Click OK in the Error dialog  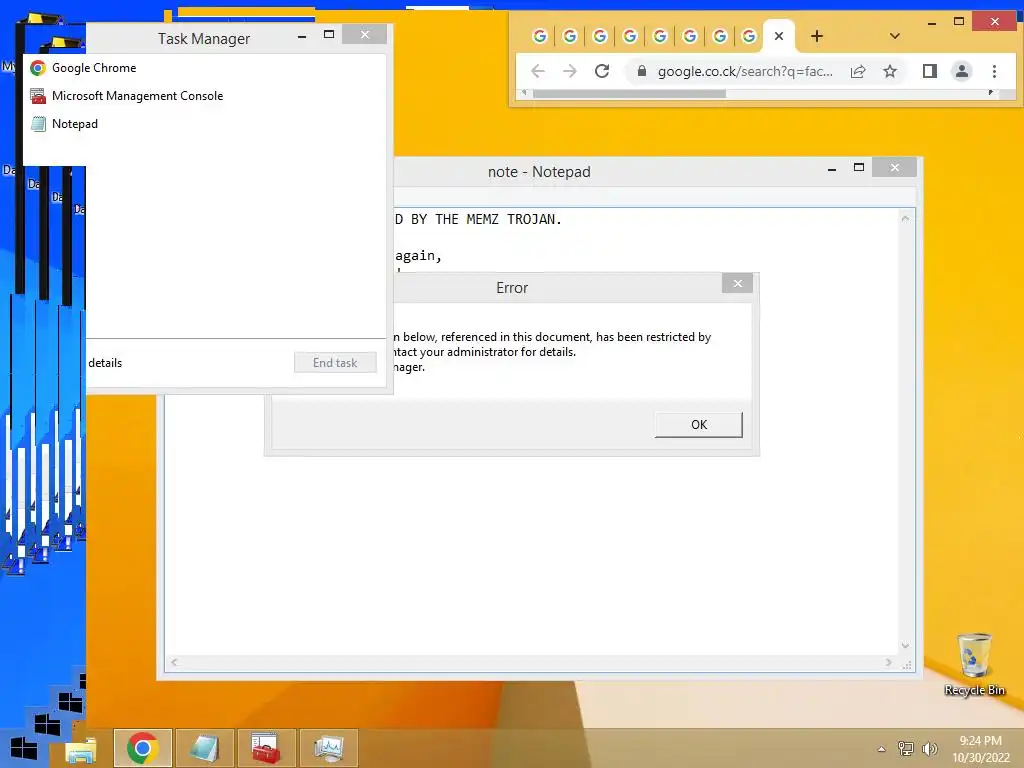698,424
